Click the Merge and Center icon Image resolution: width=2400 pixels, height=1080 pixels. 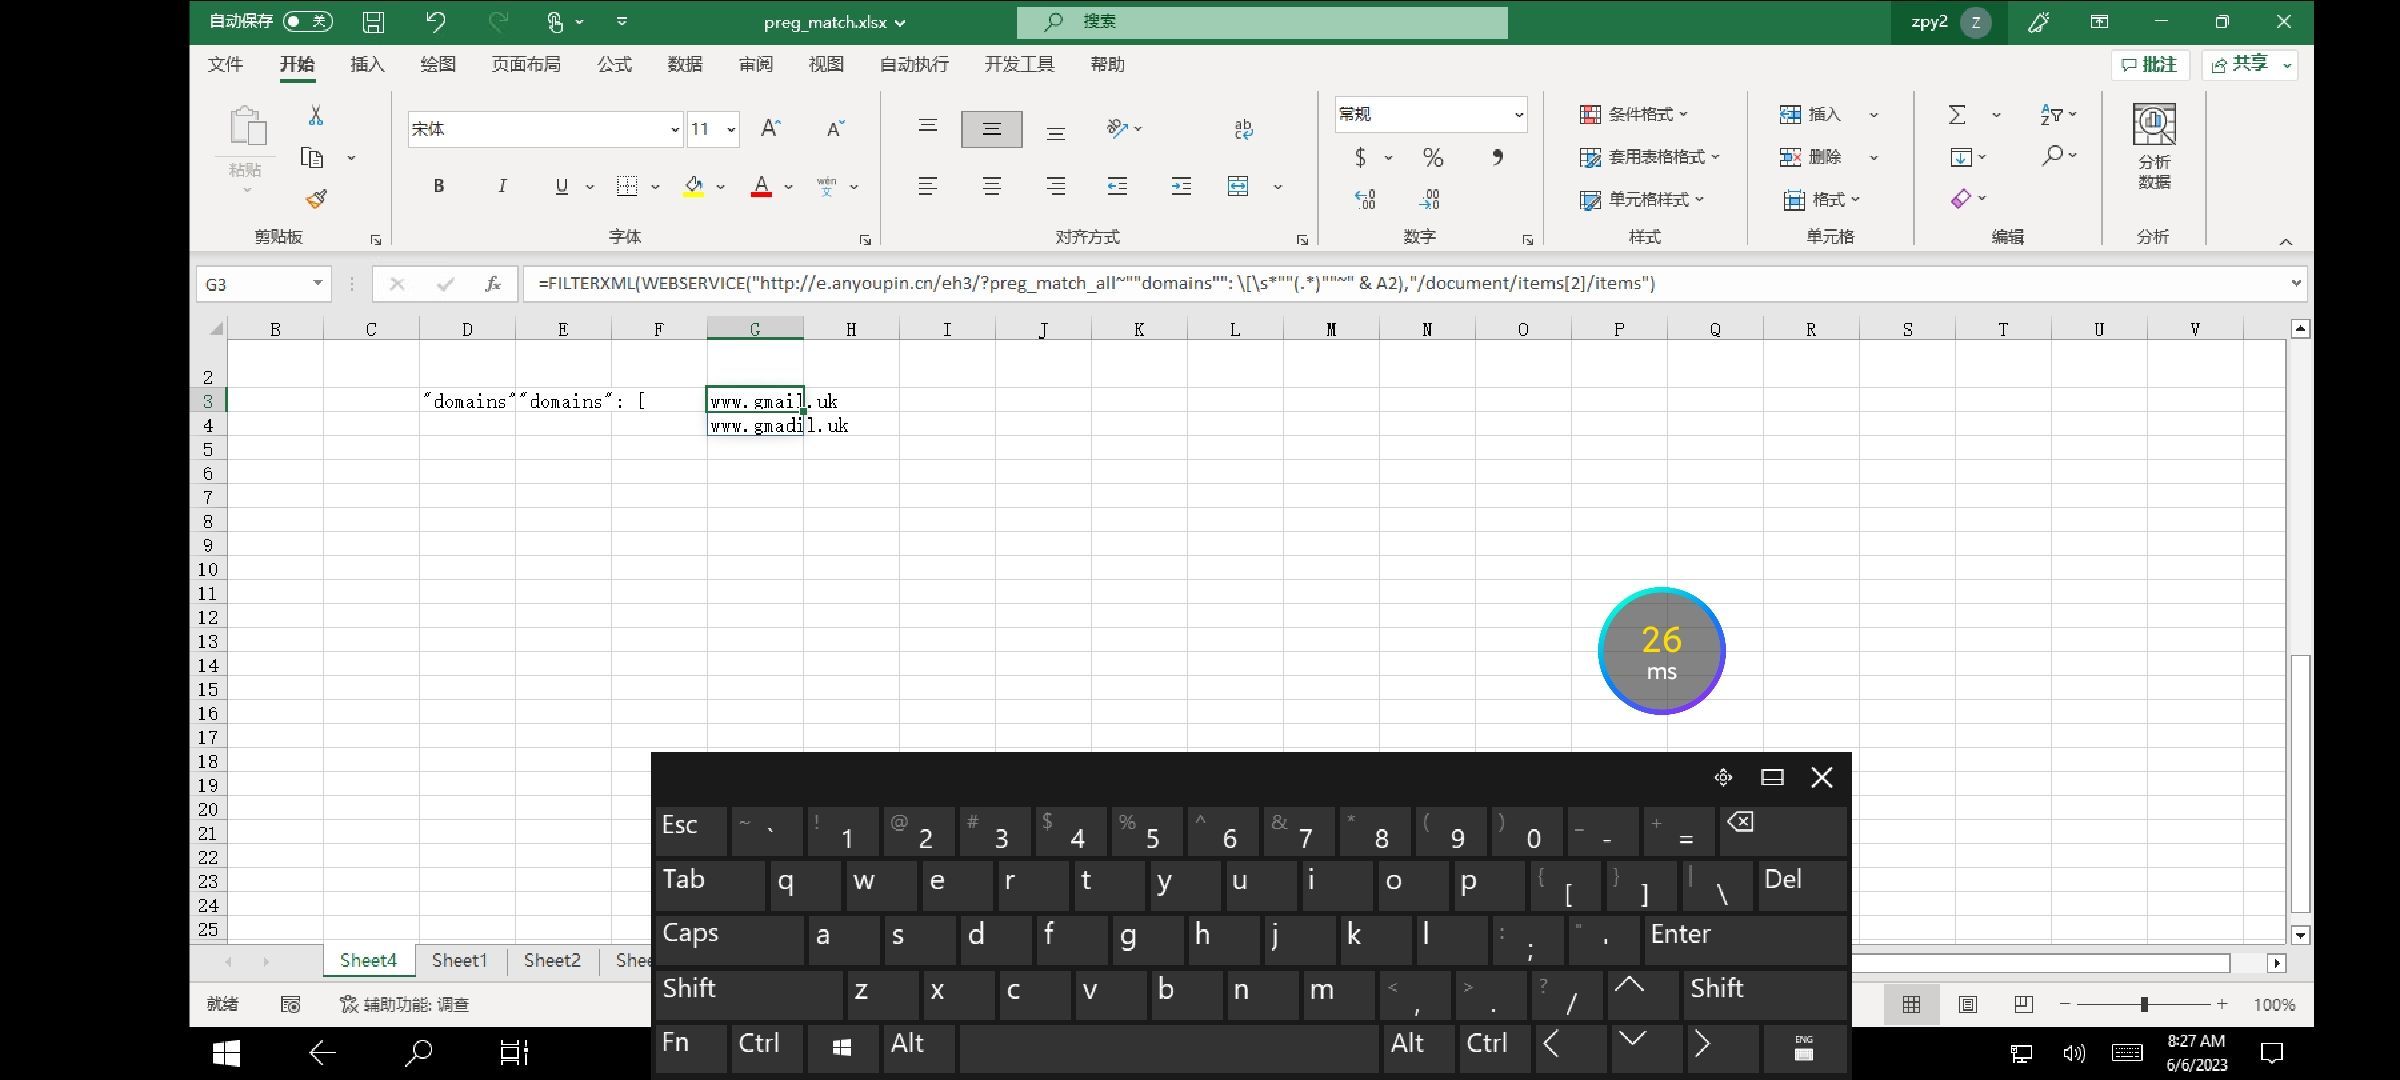pyautogui.click(x=1238, y=186)
